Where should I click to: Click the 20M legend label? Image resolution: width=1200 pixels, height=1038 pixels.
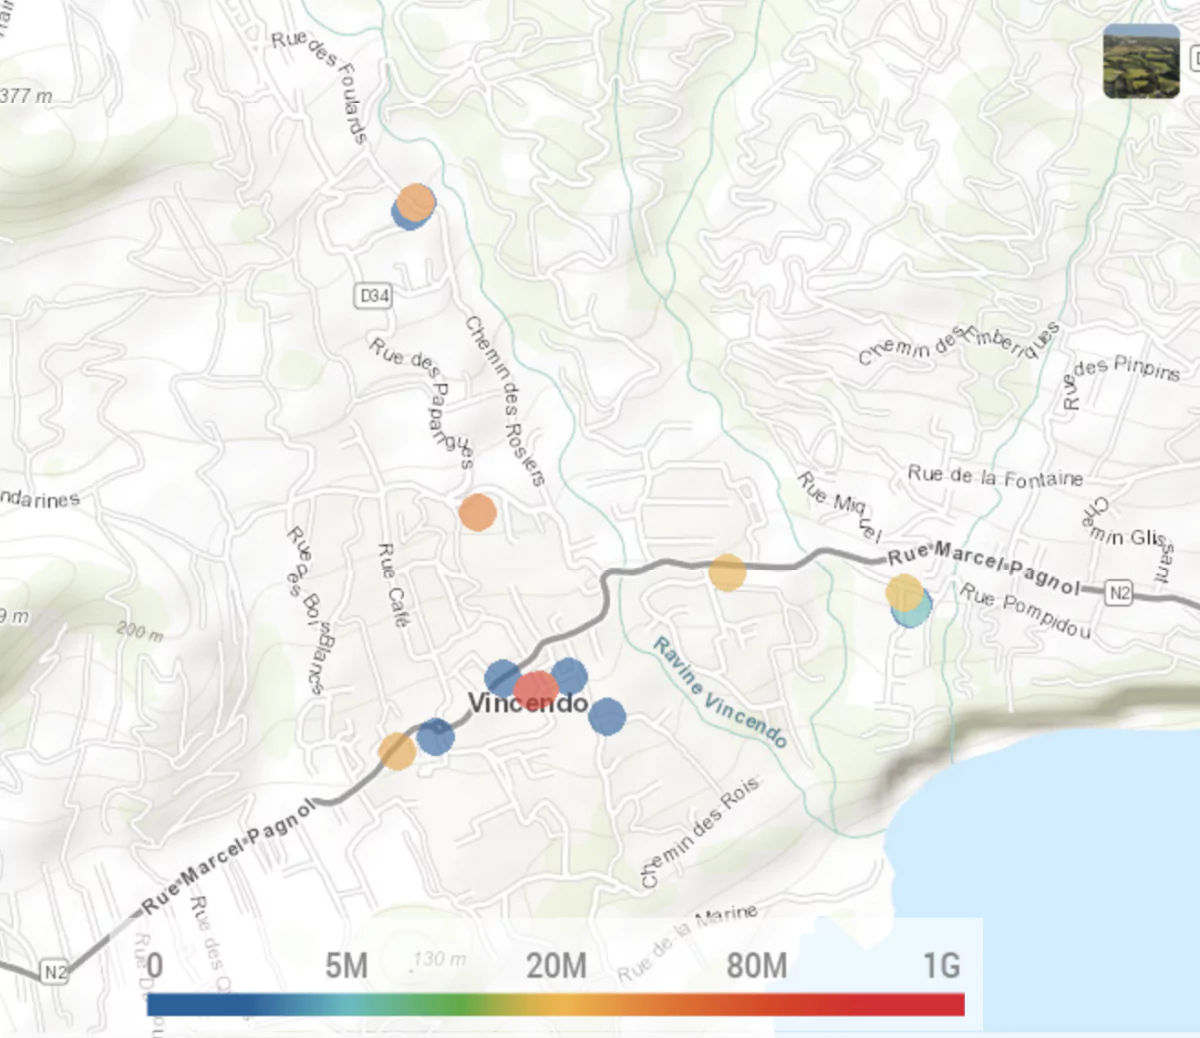[x=556, y=966]
